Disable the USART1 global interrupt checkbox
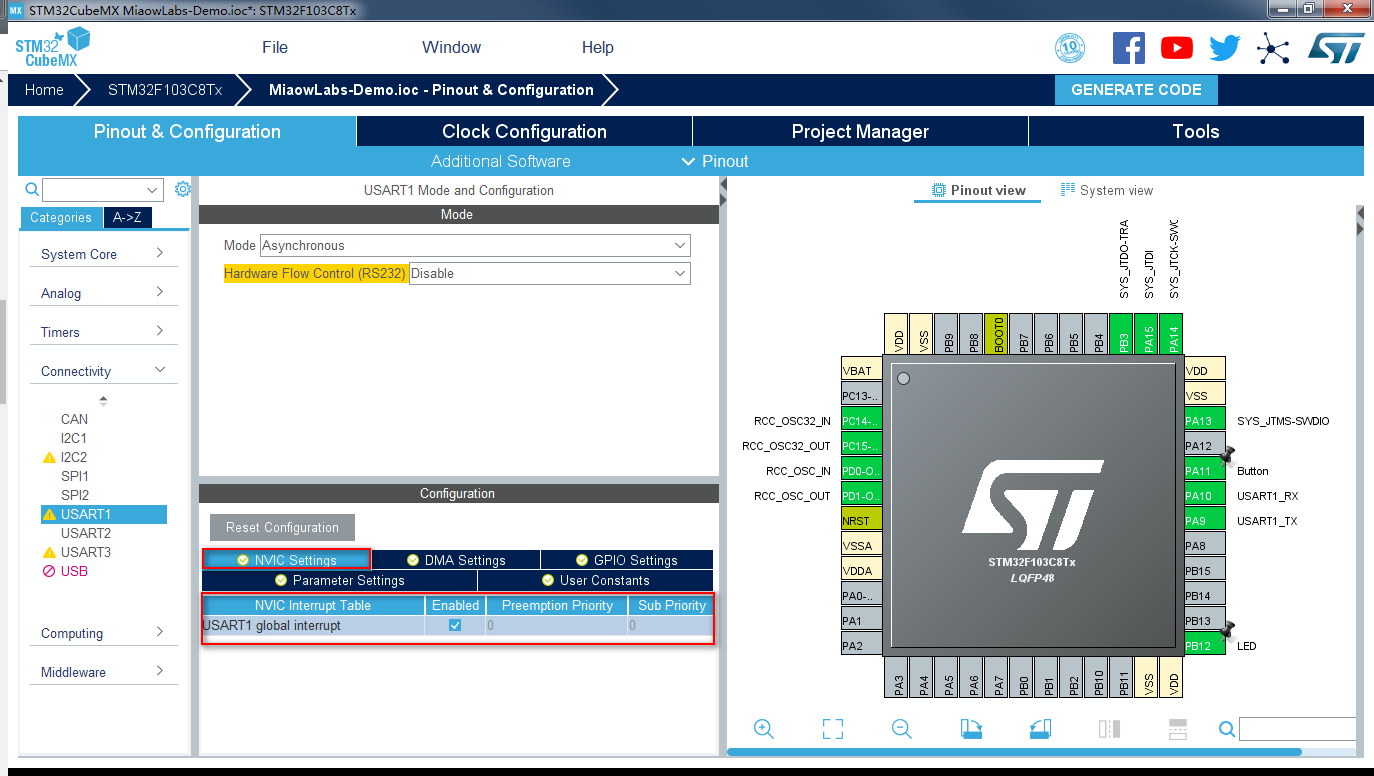1374x776 pixels. (455, 625)
